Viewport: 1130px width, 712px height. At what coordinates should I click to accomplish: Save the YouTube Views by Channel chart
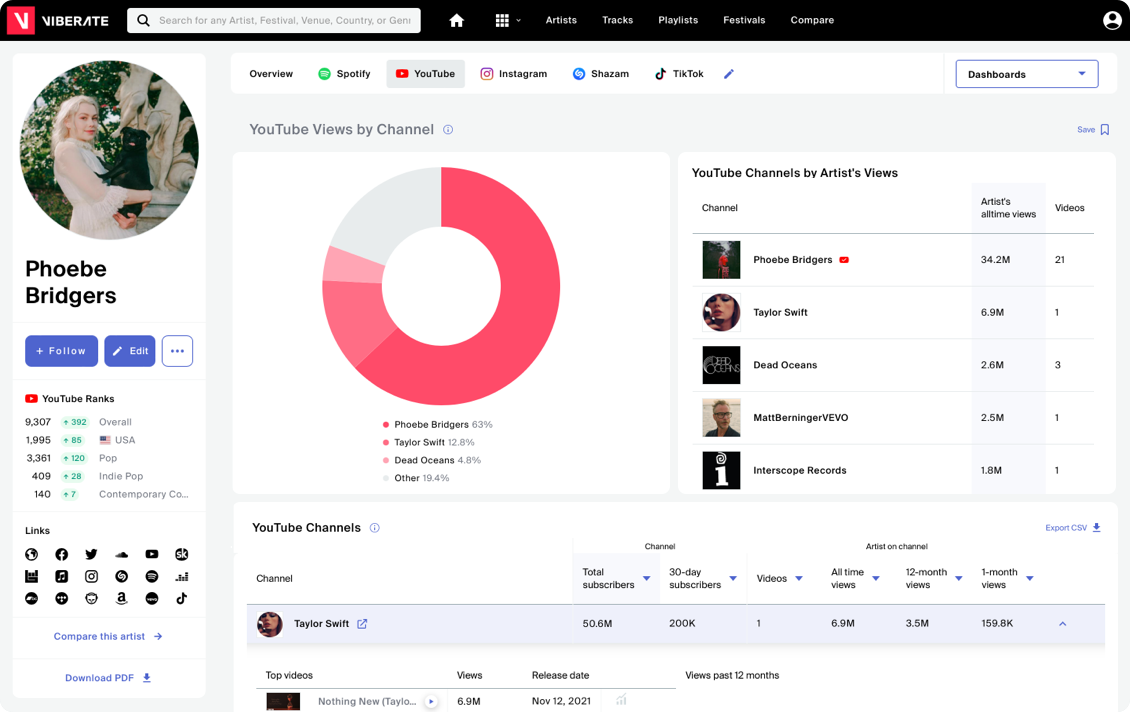pos(1093,130)
